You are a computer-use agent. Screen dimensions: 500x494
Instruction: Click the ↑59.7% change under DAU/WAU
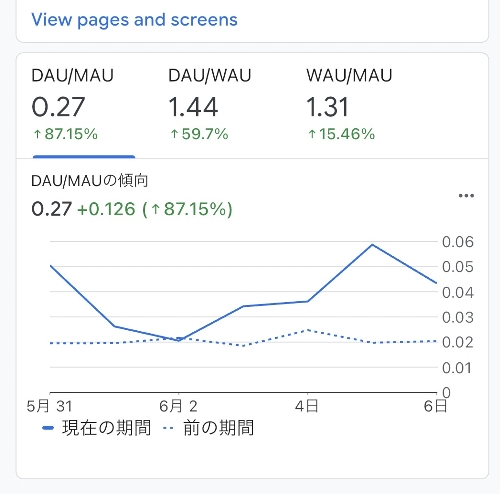coord(199,134)
